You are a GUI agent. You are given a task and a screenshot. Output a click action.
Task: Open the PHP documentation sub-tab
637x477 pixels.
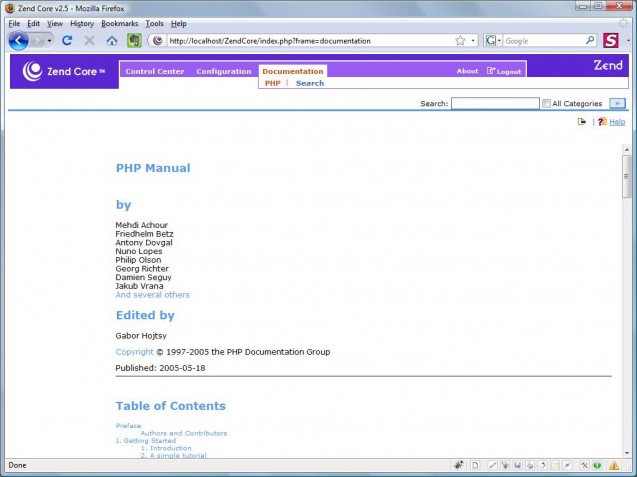pyautogui.click(x=273, y=83)
